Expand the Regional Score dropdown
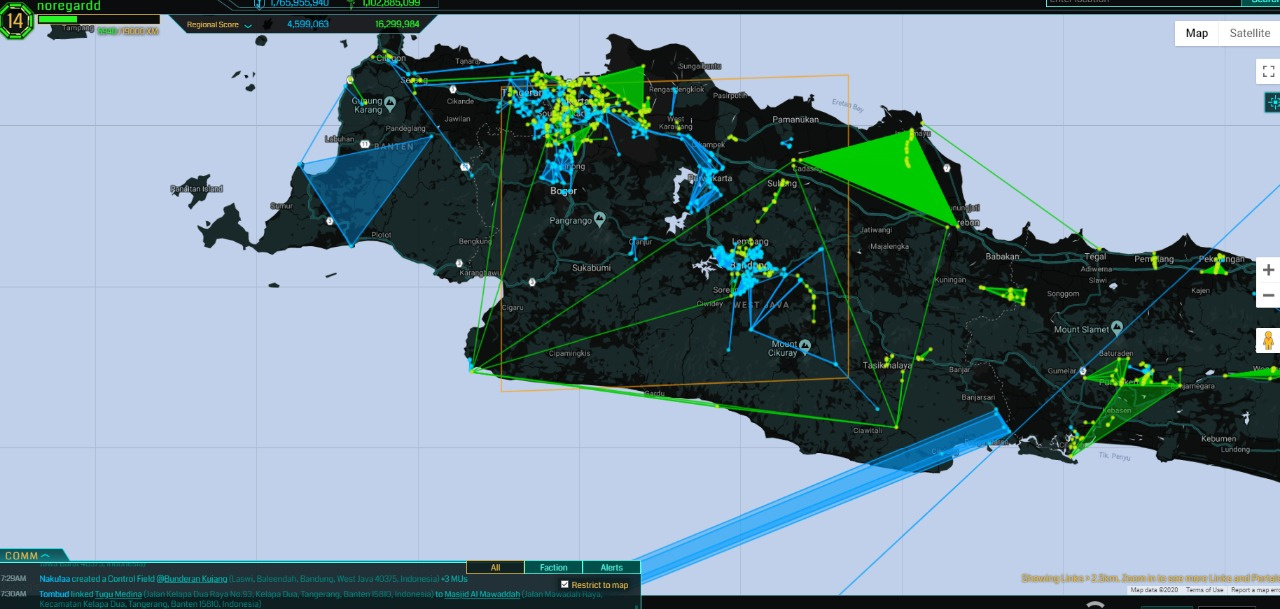 [248, 25]
